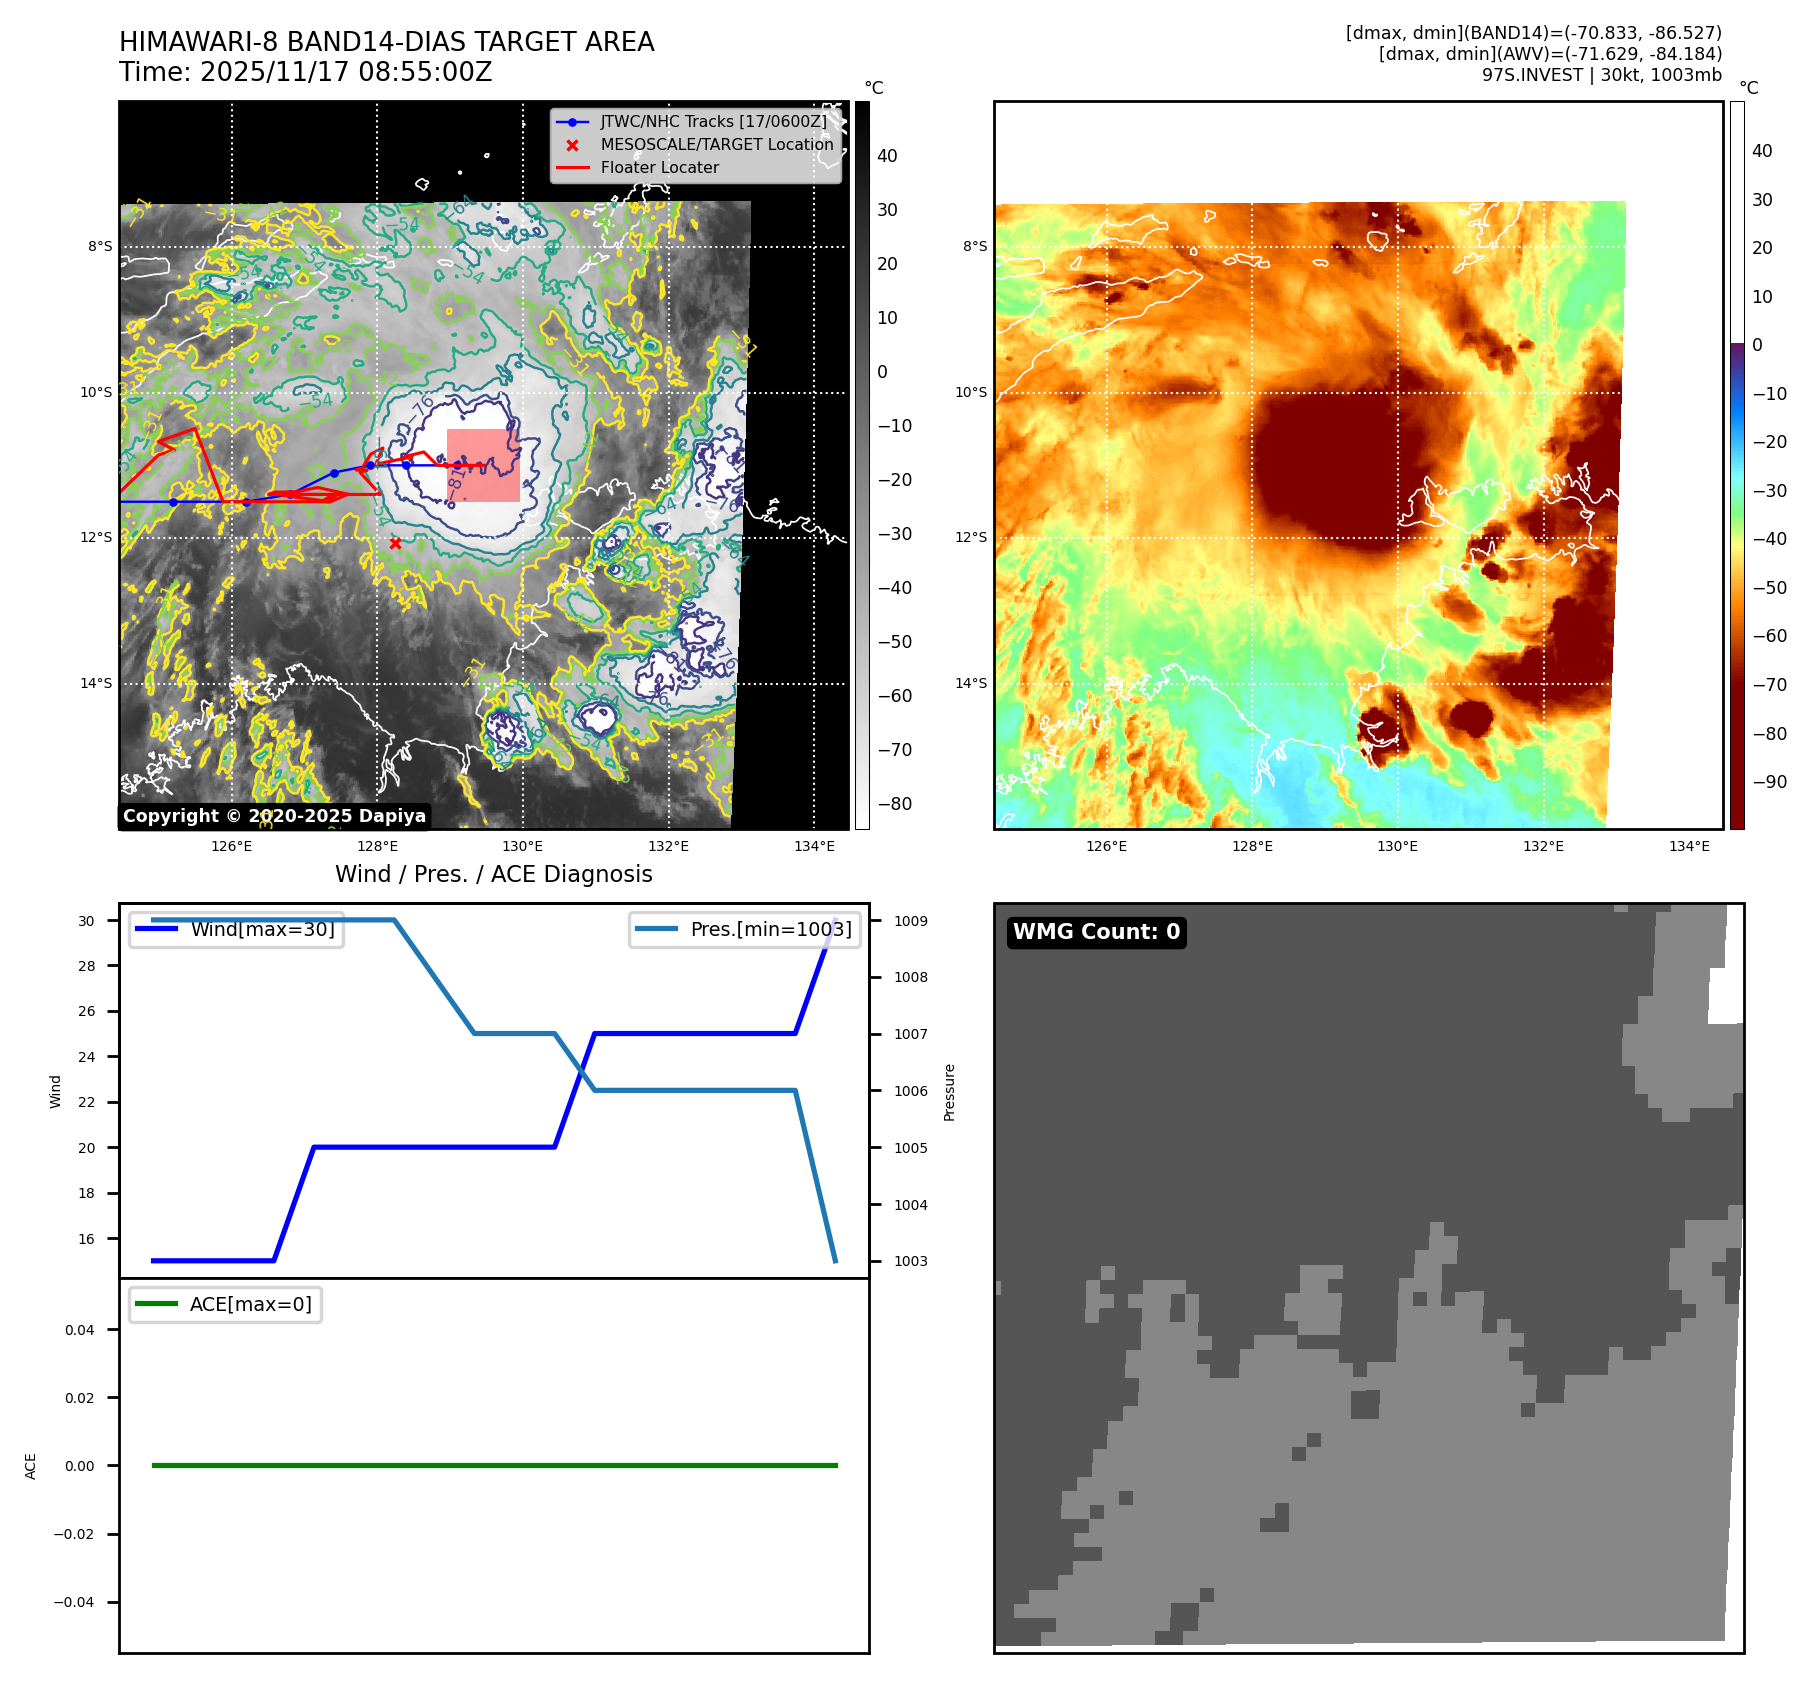
Task: Click the green ACE[max=0] legend line sample
Action: 156,1304
